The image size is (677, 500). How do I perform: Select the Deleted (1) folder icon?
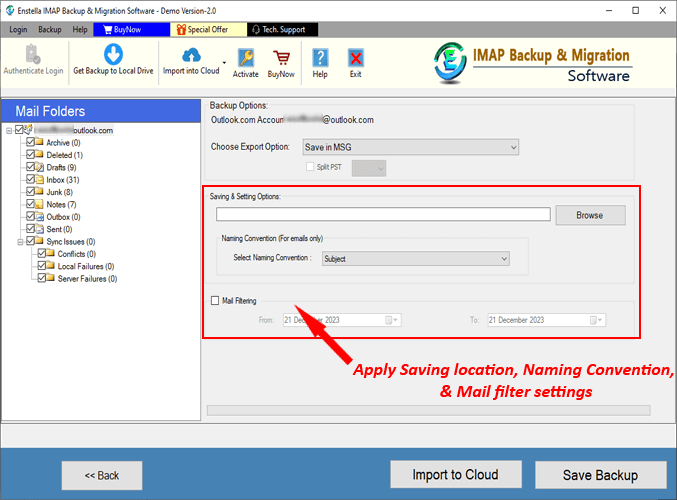[40, 154]
